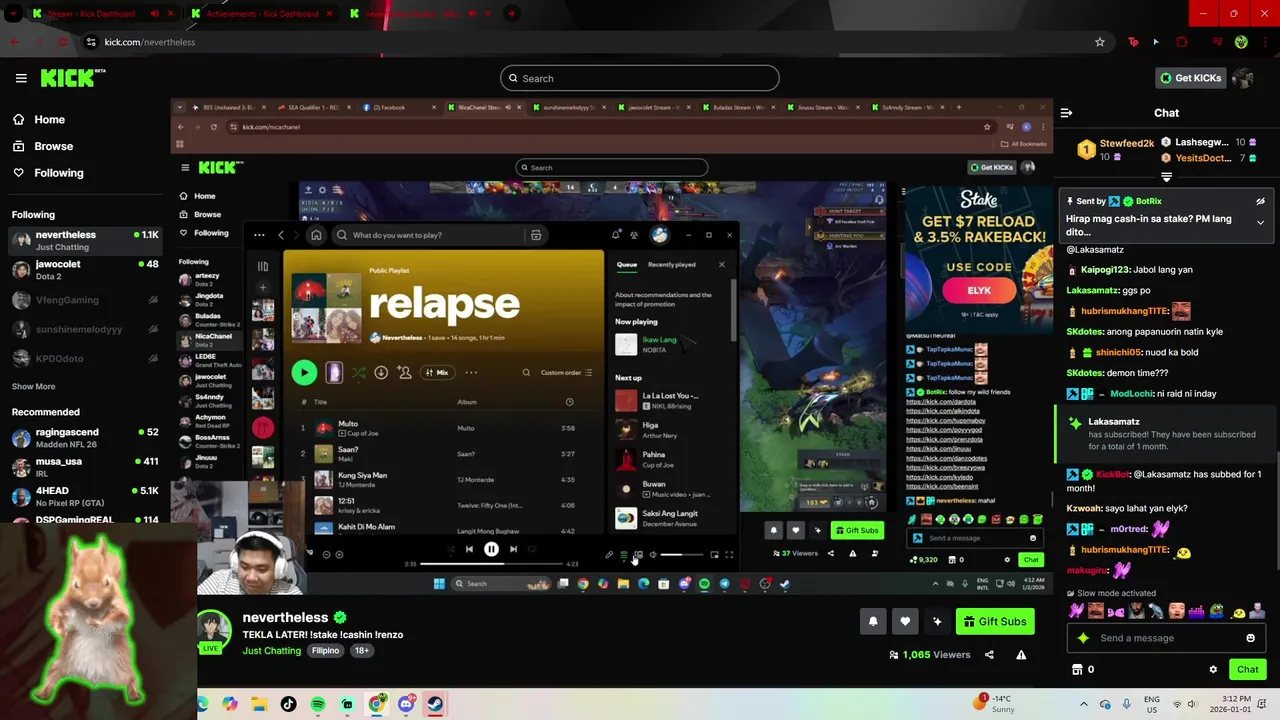
Task: Close the Stream - Kick Dashboard tab
Action: pyautogui.click(x=171, y=14)
